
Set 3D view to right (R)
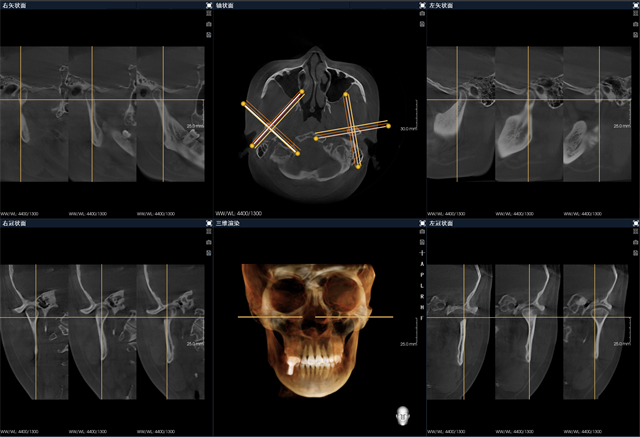coord(422,296)
